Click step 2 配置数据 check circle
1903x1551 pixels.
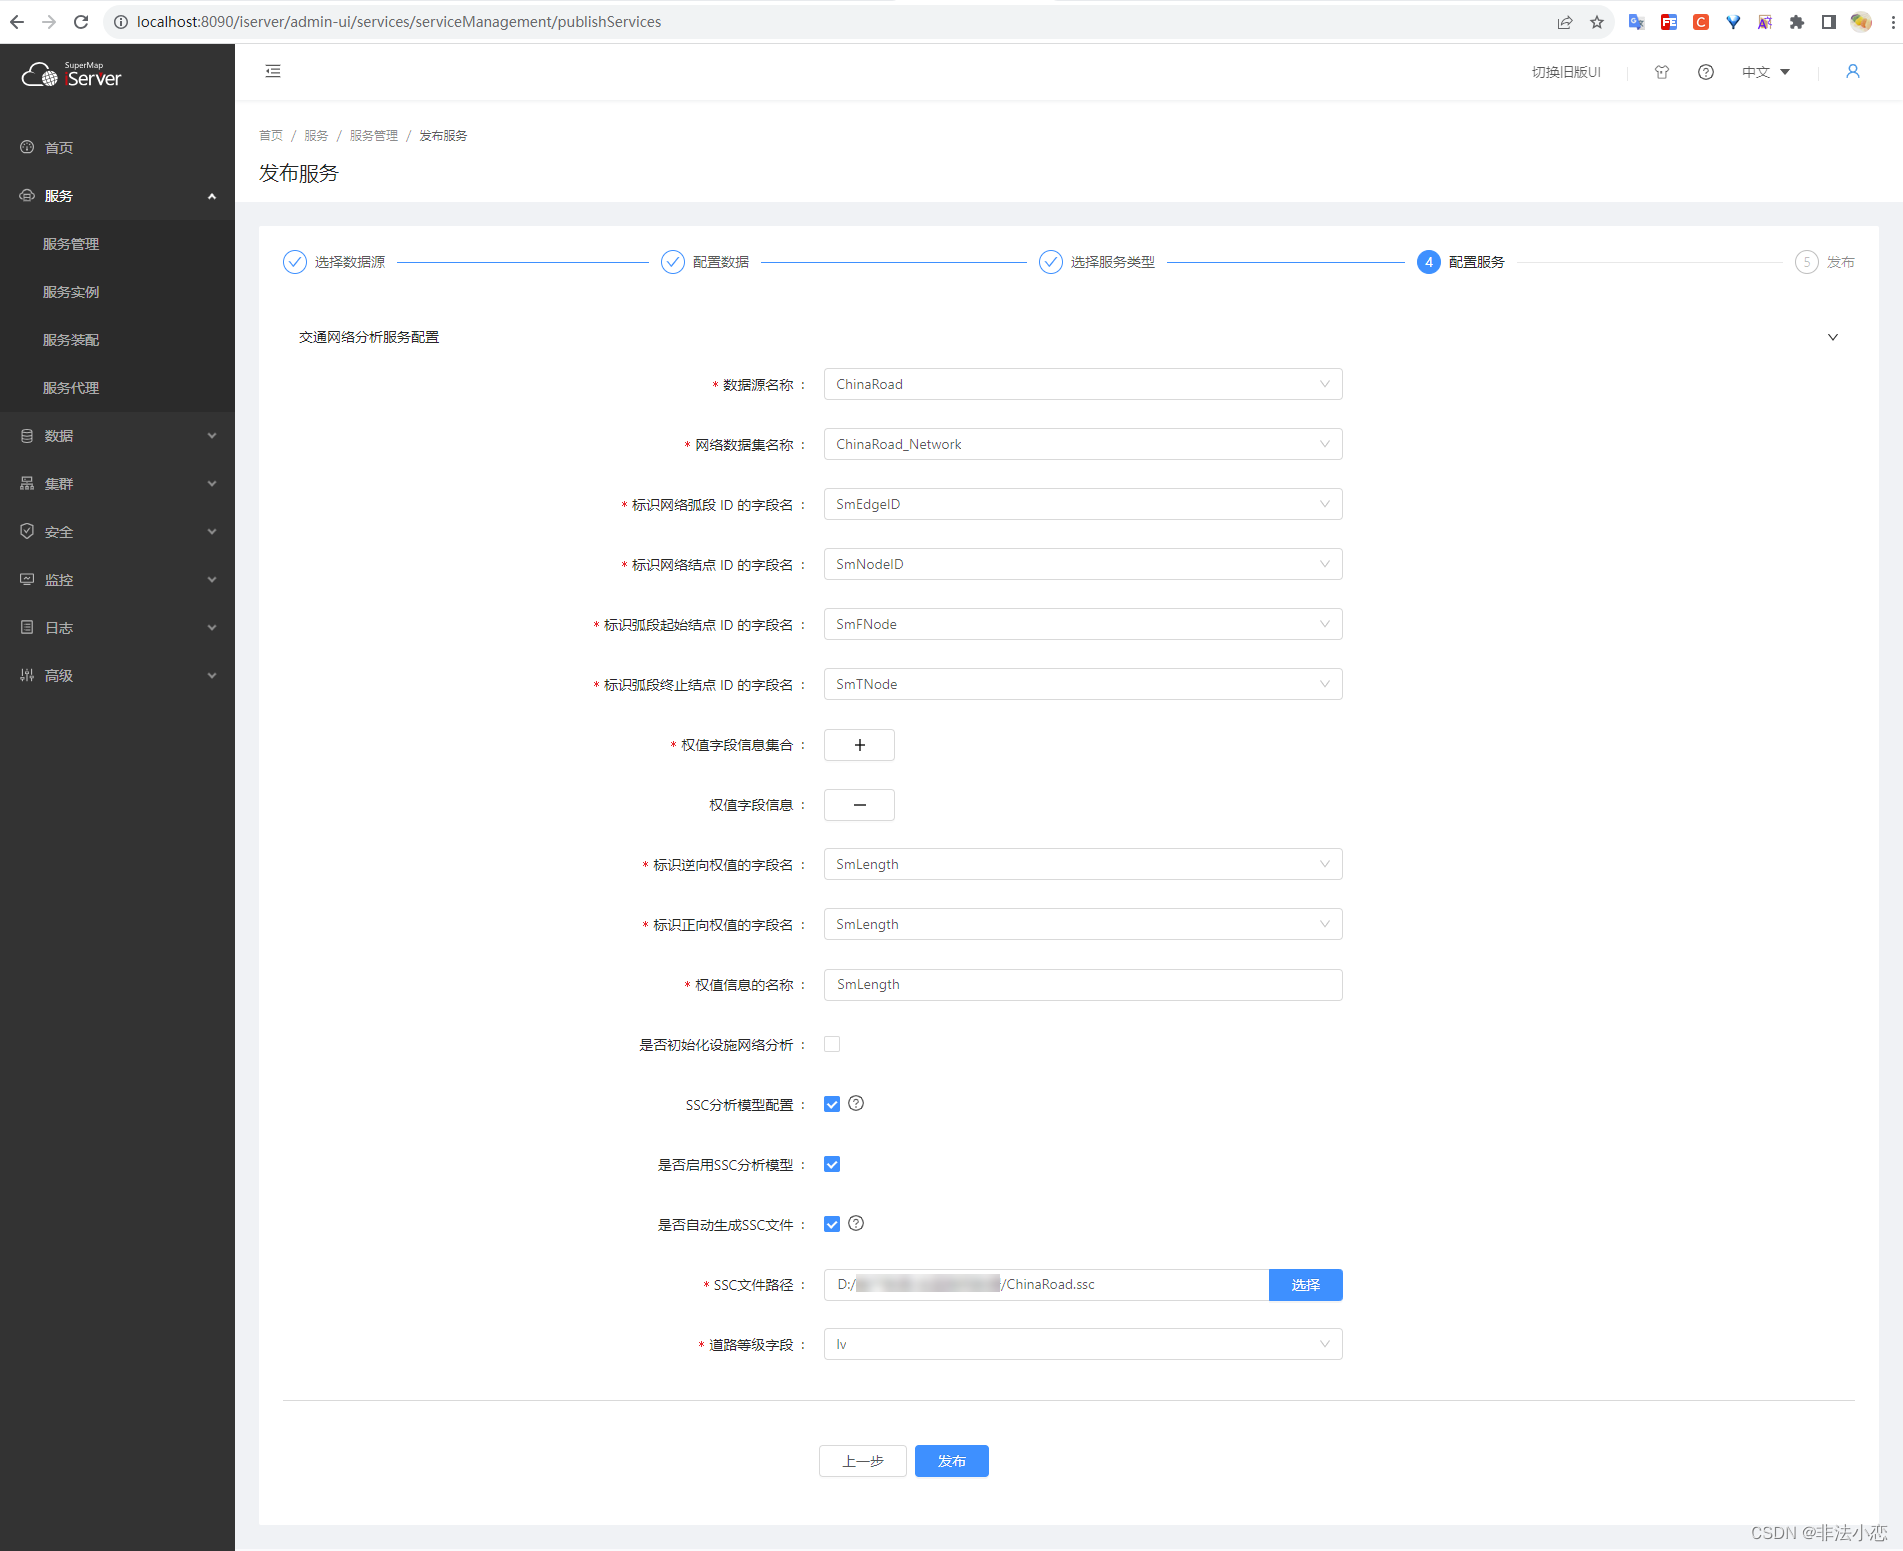673,262
